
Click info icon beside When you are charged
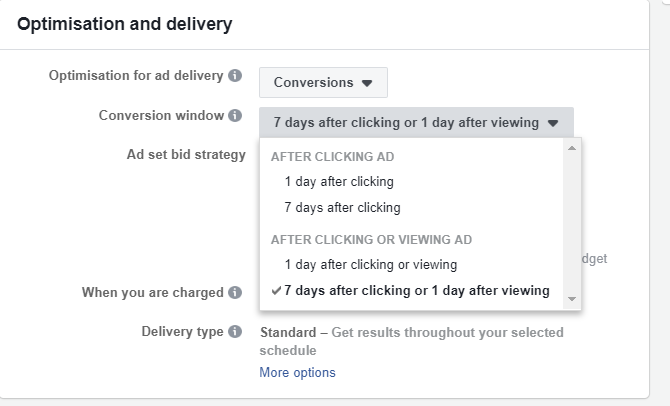(235, 293)
